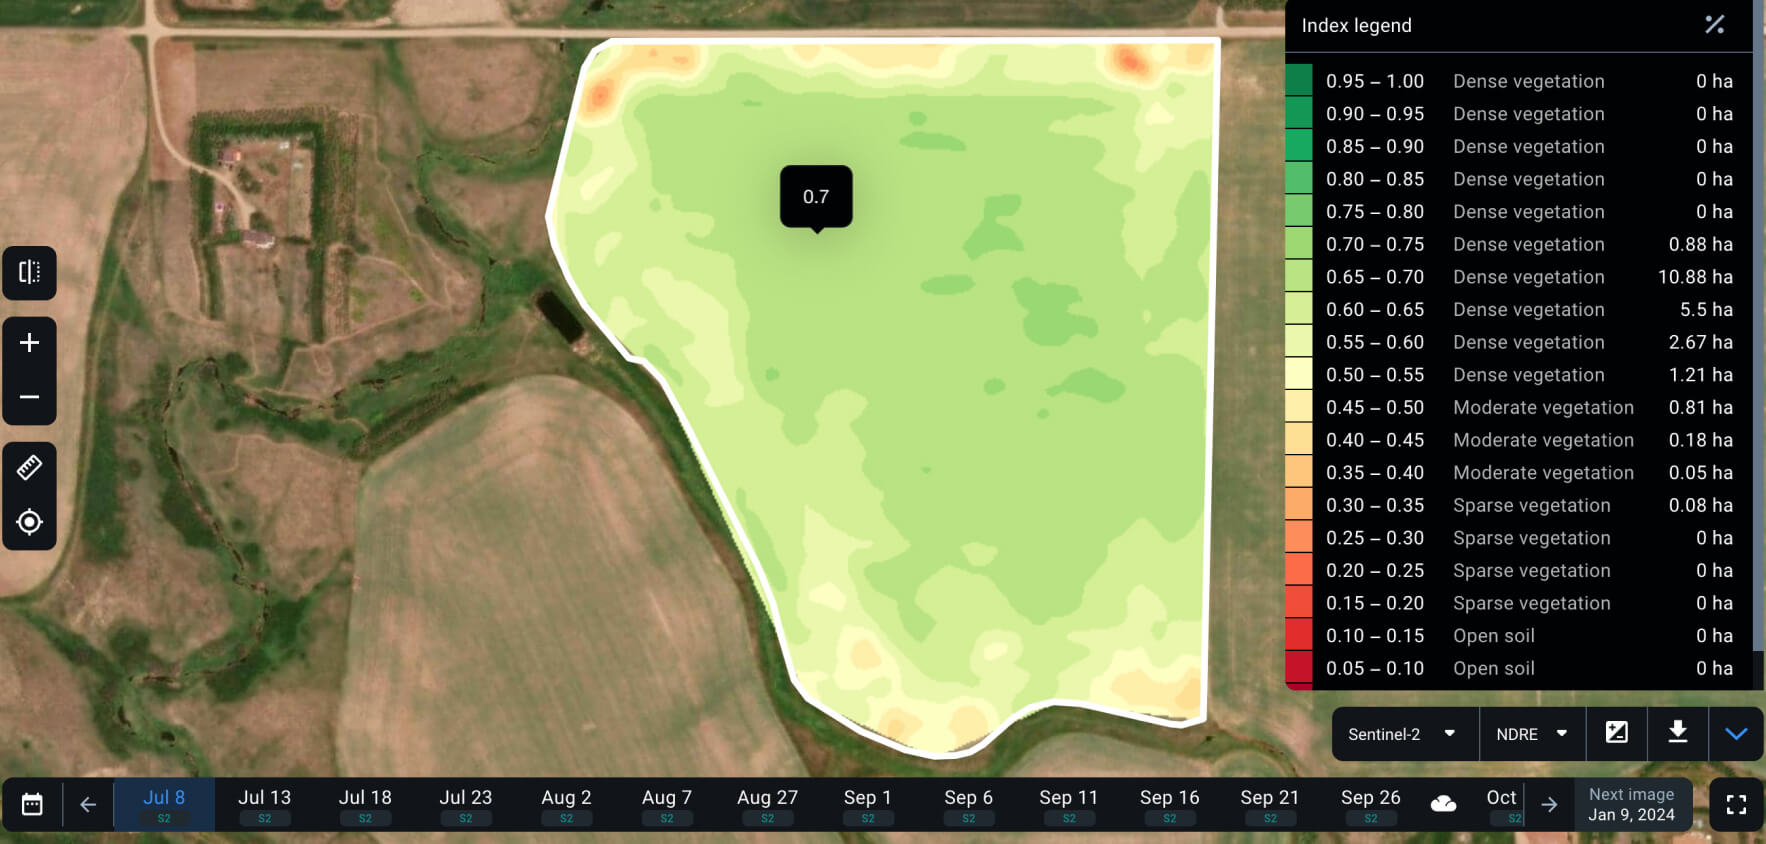Image resolution: width=1766 pixels, height=844 pixels.
Task: Select the Aug 7 image date
Action: click(x=667, y=804)
